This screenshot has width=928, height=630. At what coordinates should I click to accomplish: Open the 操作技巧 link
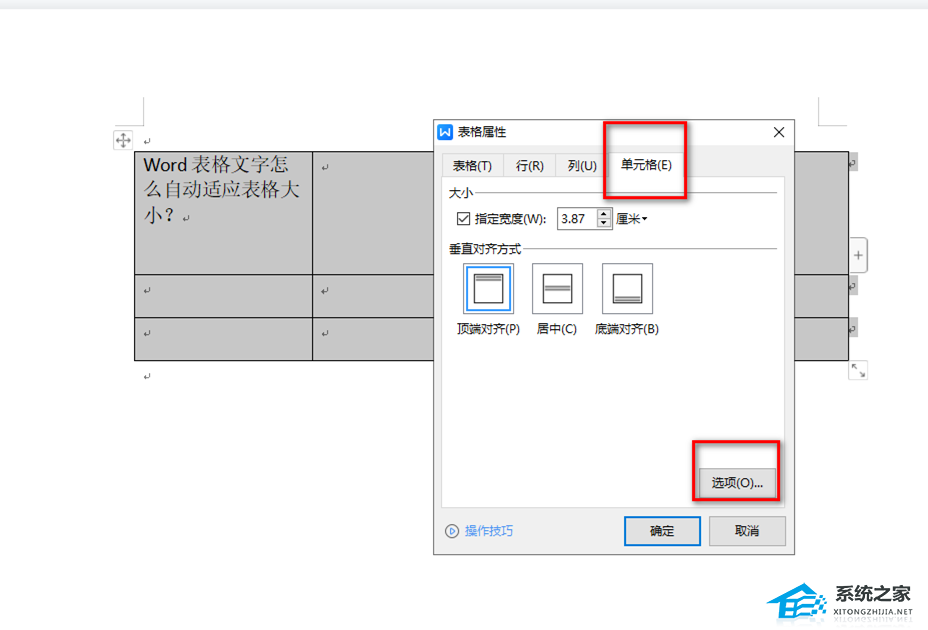click(x=489, y=531)
